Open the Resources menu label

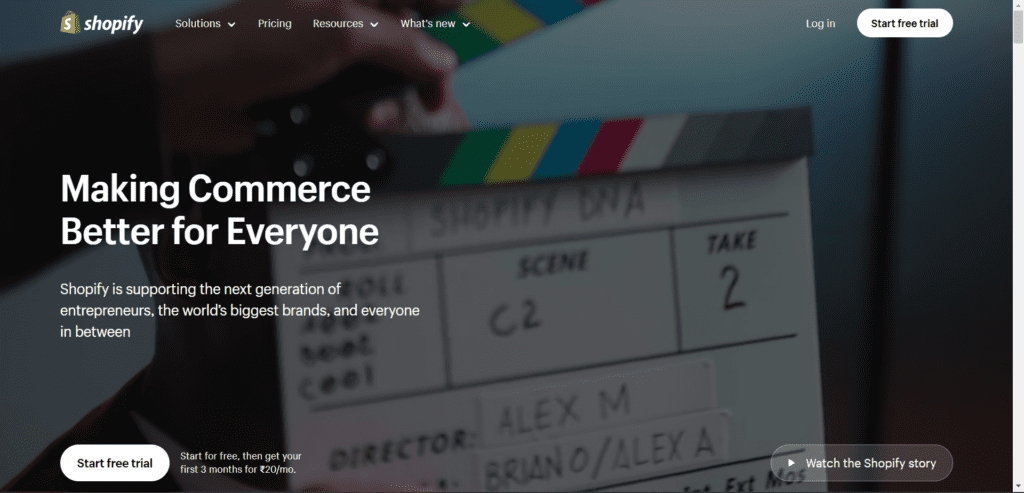point(338,24)
